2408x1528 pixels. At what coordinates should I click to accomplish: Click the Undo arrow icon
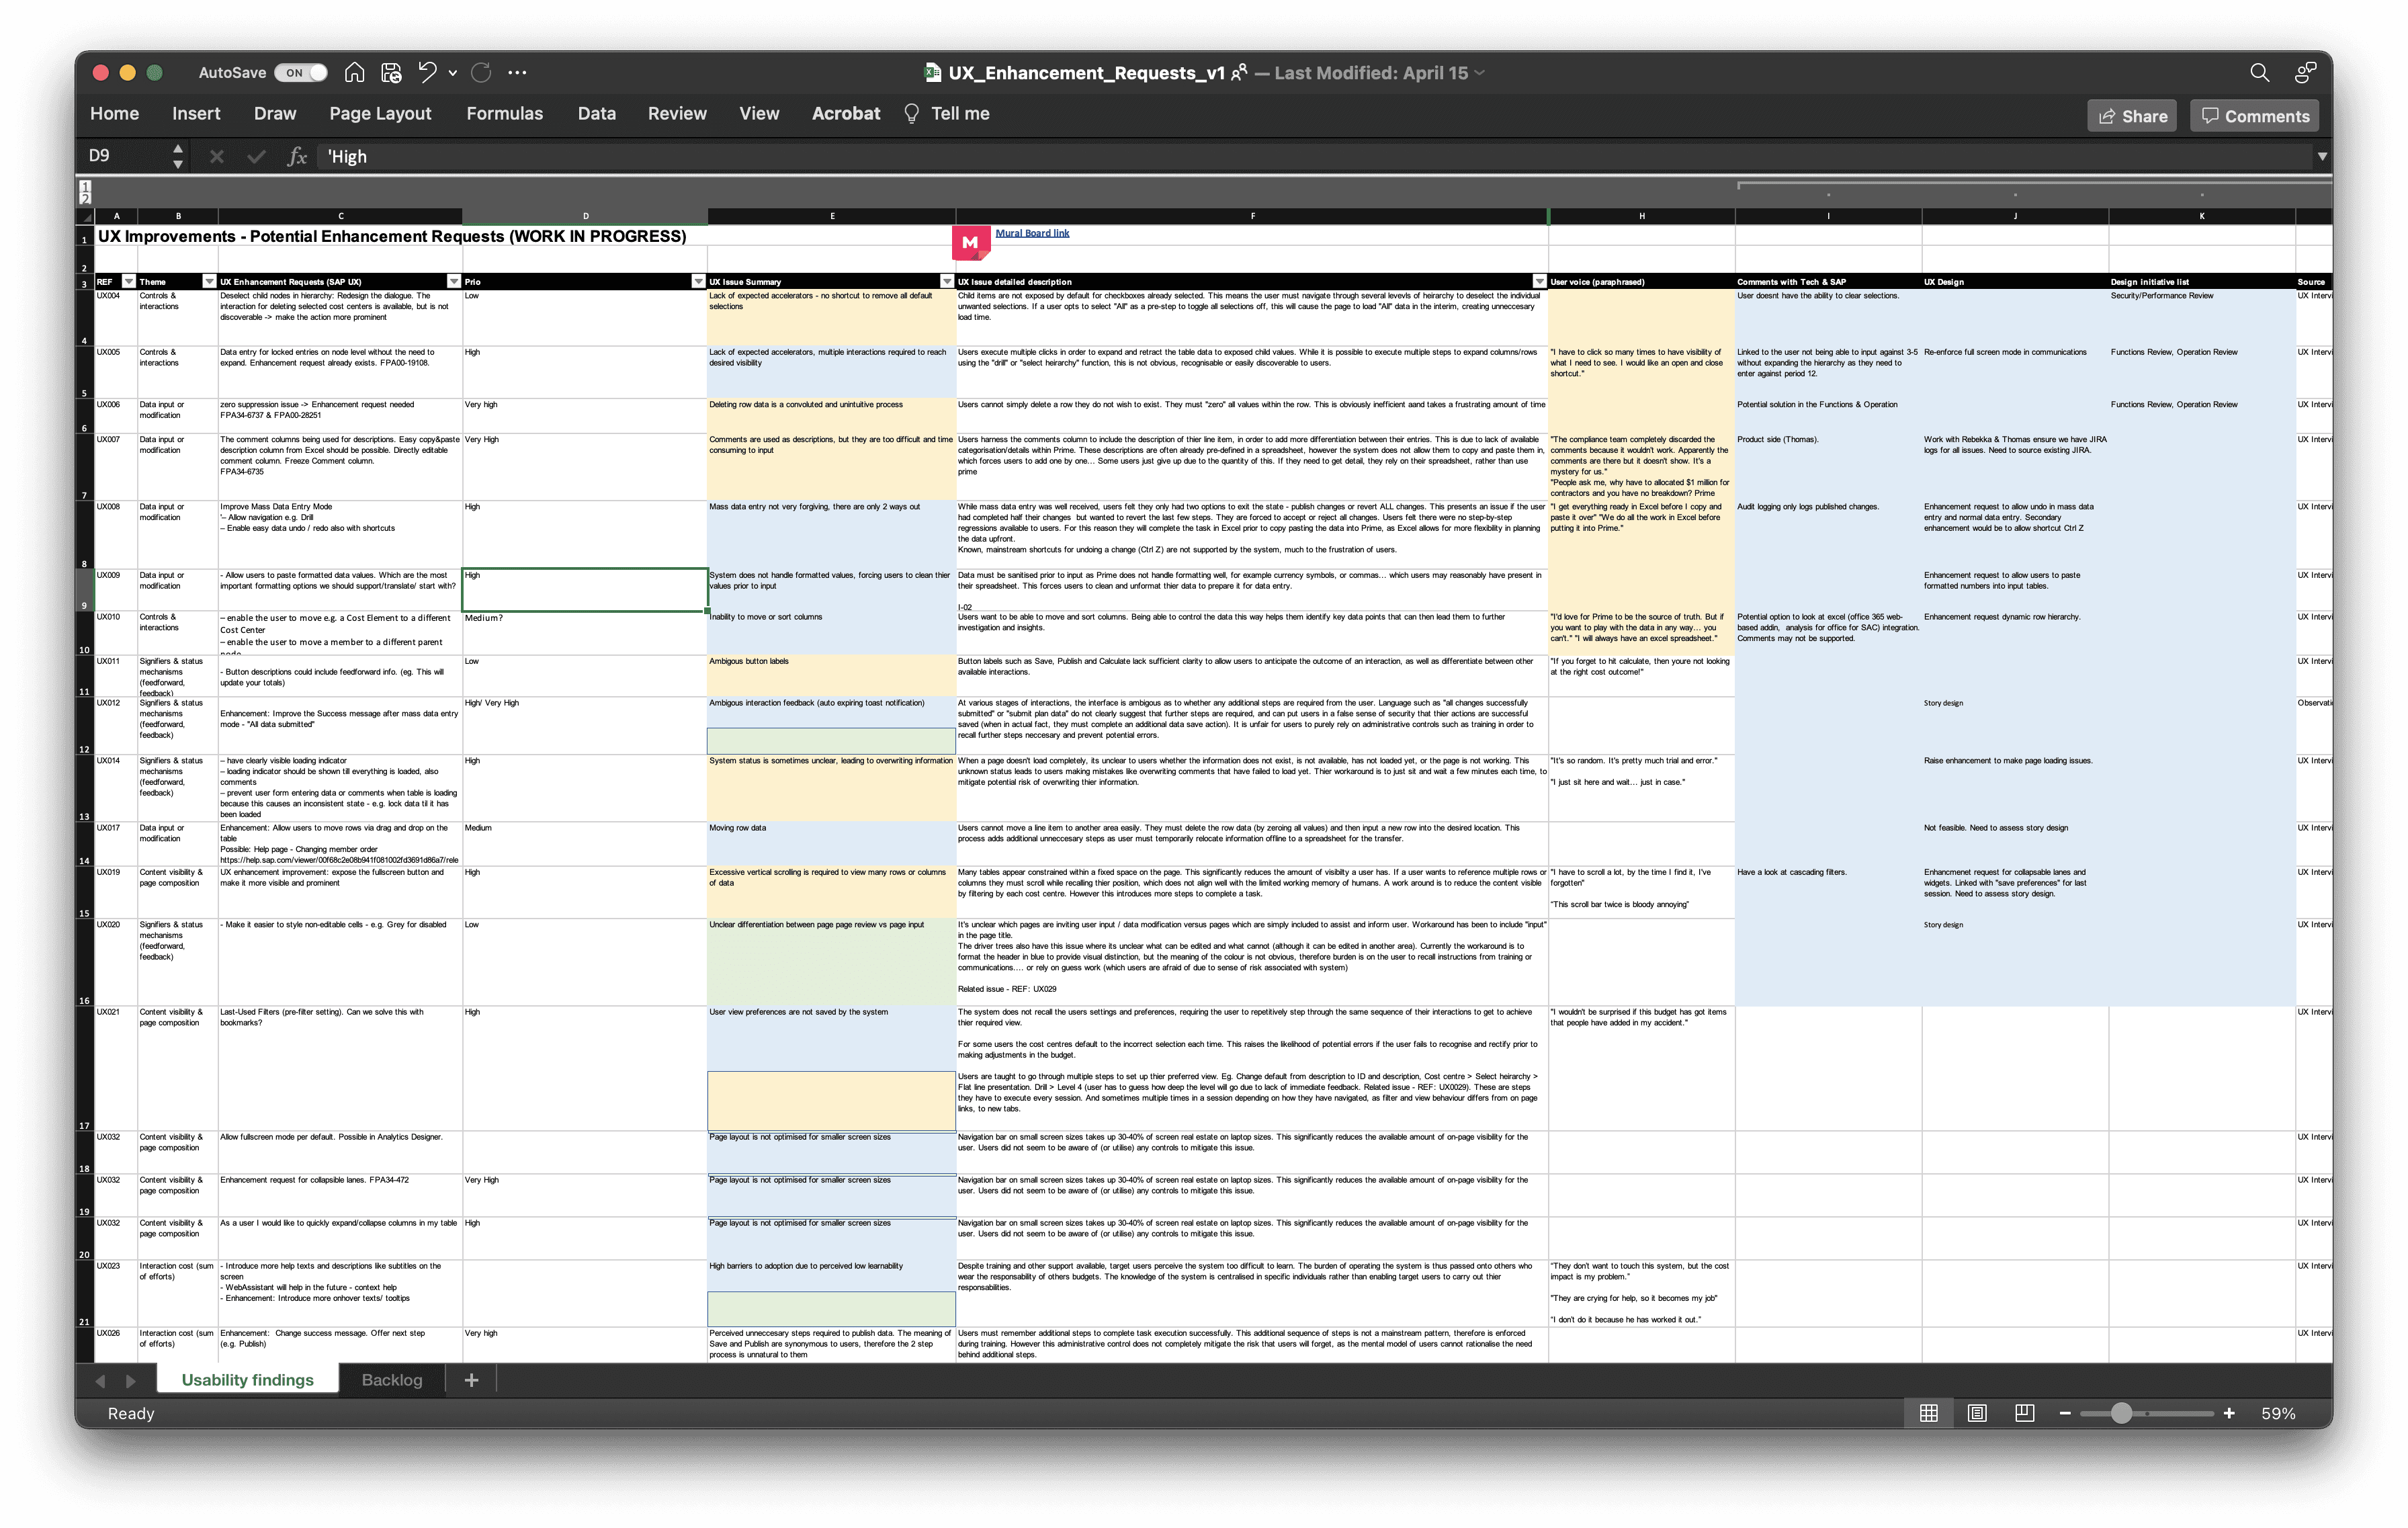427,73
